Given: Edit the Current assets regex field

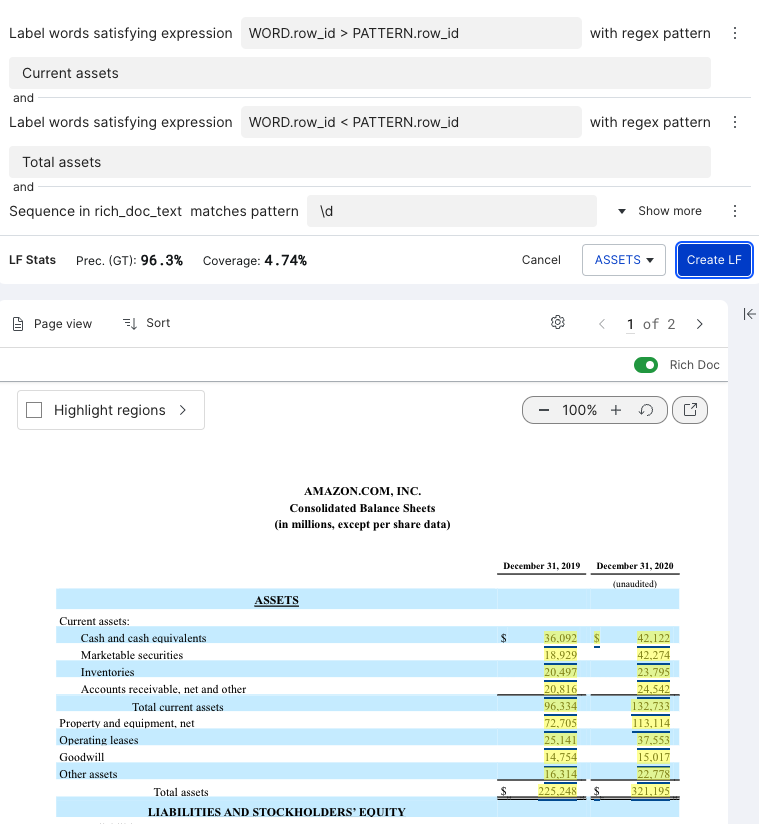Looking at the screenshot, I should point(360,73).
